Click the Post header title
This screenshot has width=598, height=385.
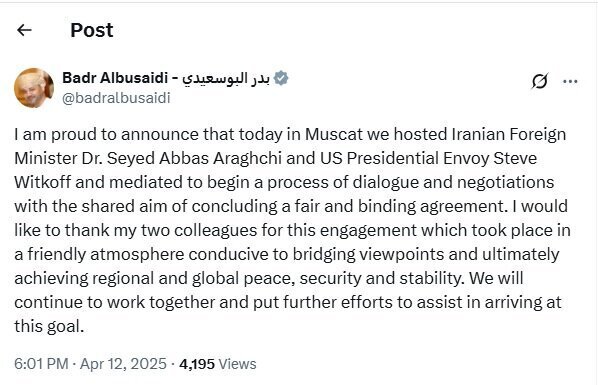click(x=92, y=30)
